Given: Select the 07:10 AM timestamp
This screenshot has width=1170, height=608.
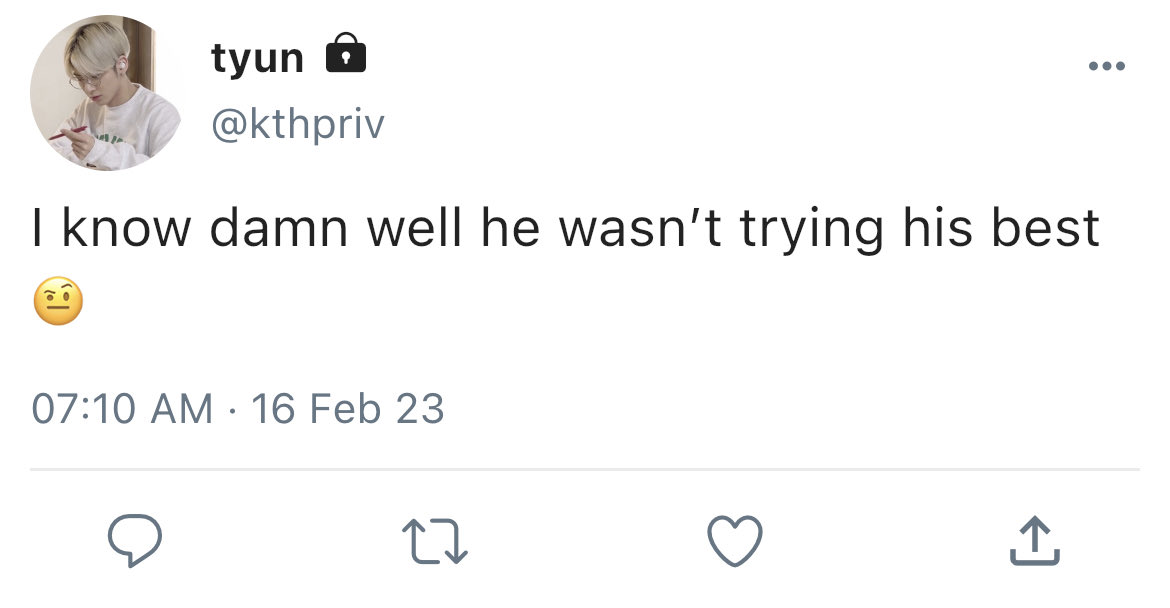Looking at the screenshot, I should tap(122, 409).
